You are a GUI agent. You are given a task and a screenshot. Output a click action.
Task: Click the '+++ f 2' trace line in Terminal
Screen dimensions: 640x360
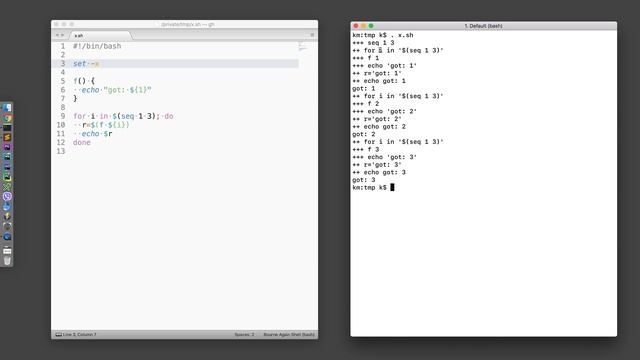[x=366, y=104]
